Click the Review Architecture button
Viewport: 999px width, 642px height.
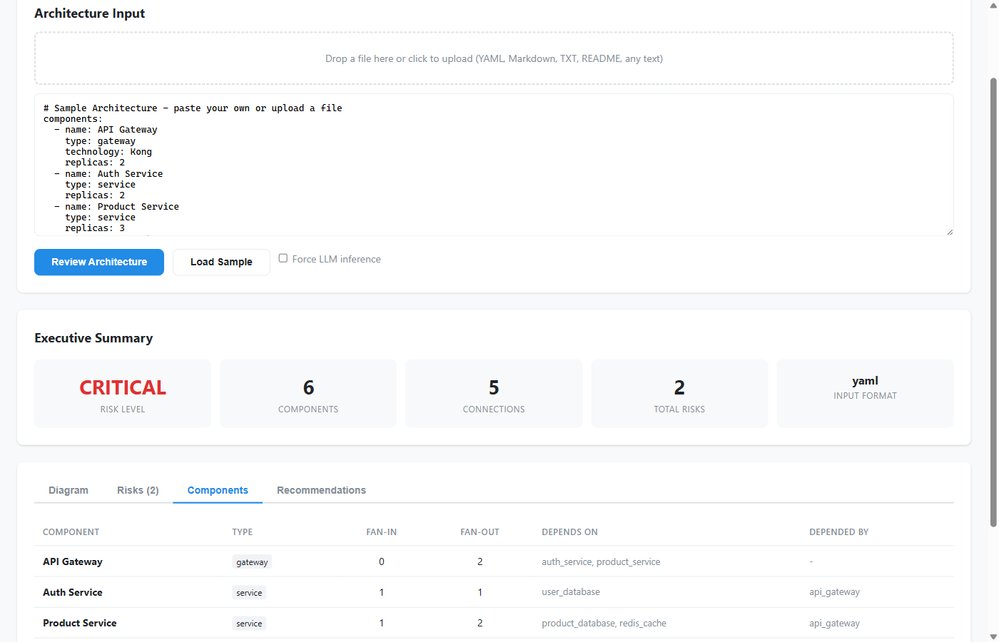[x=99, y=262]
